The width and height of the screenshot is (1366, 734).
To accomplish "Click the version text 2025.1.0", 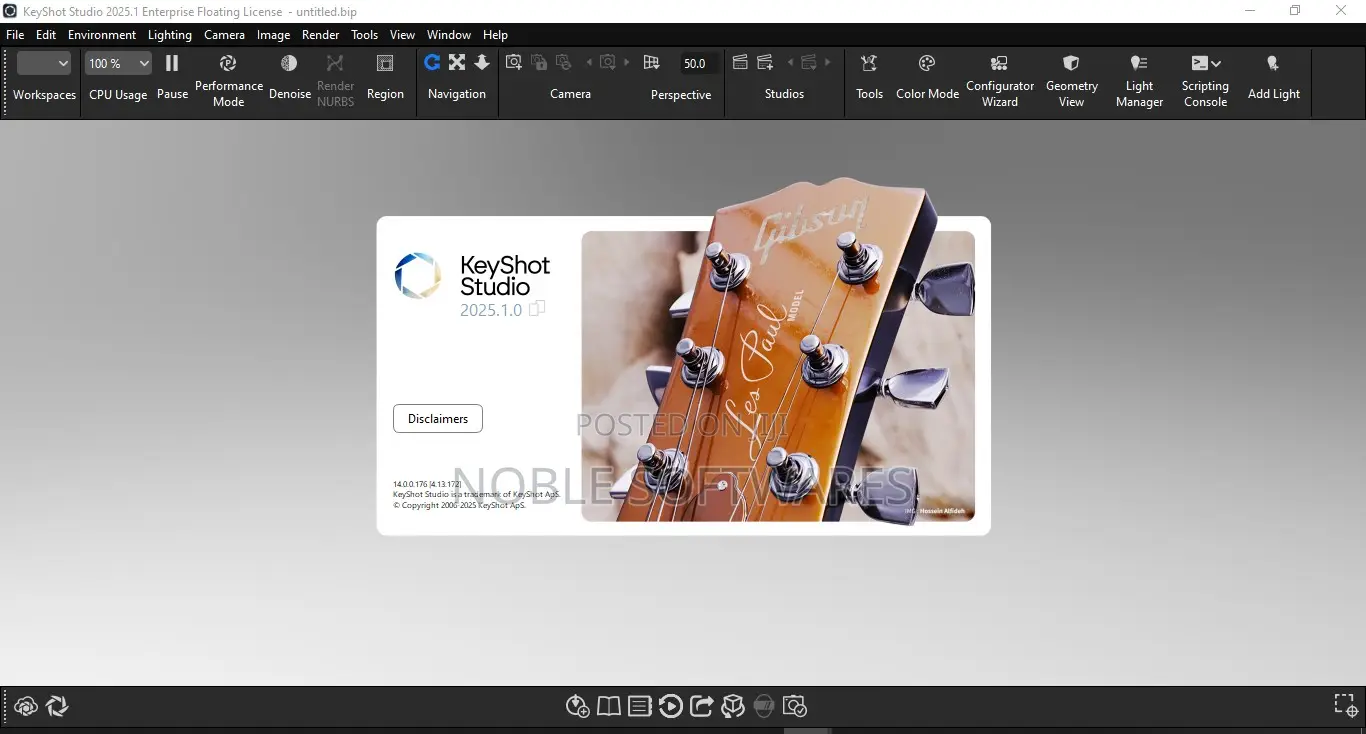I will pyautogui.click(x=491, y=310).
